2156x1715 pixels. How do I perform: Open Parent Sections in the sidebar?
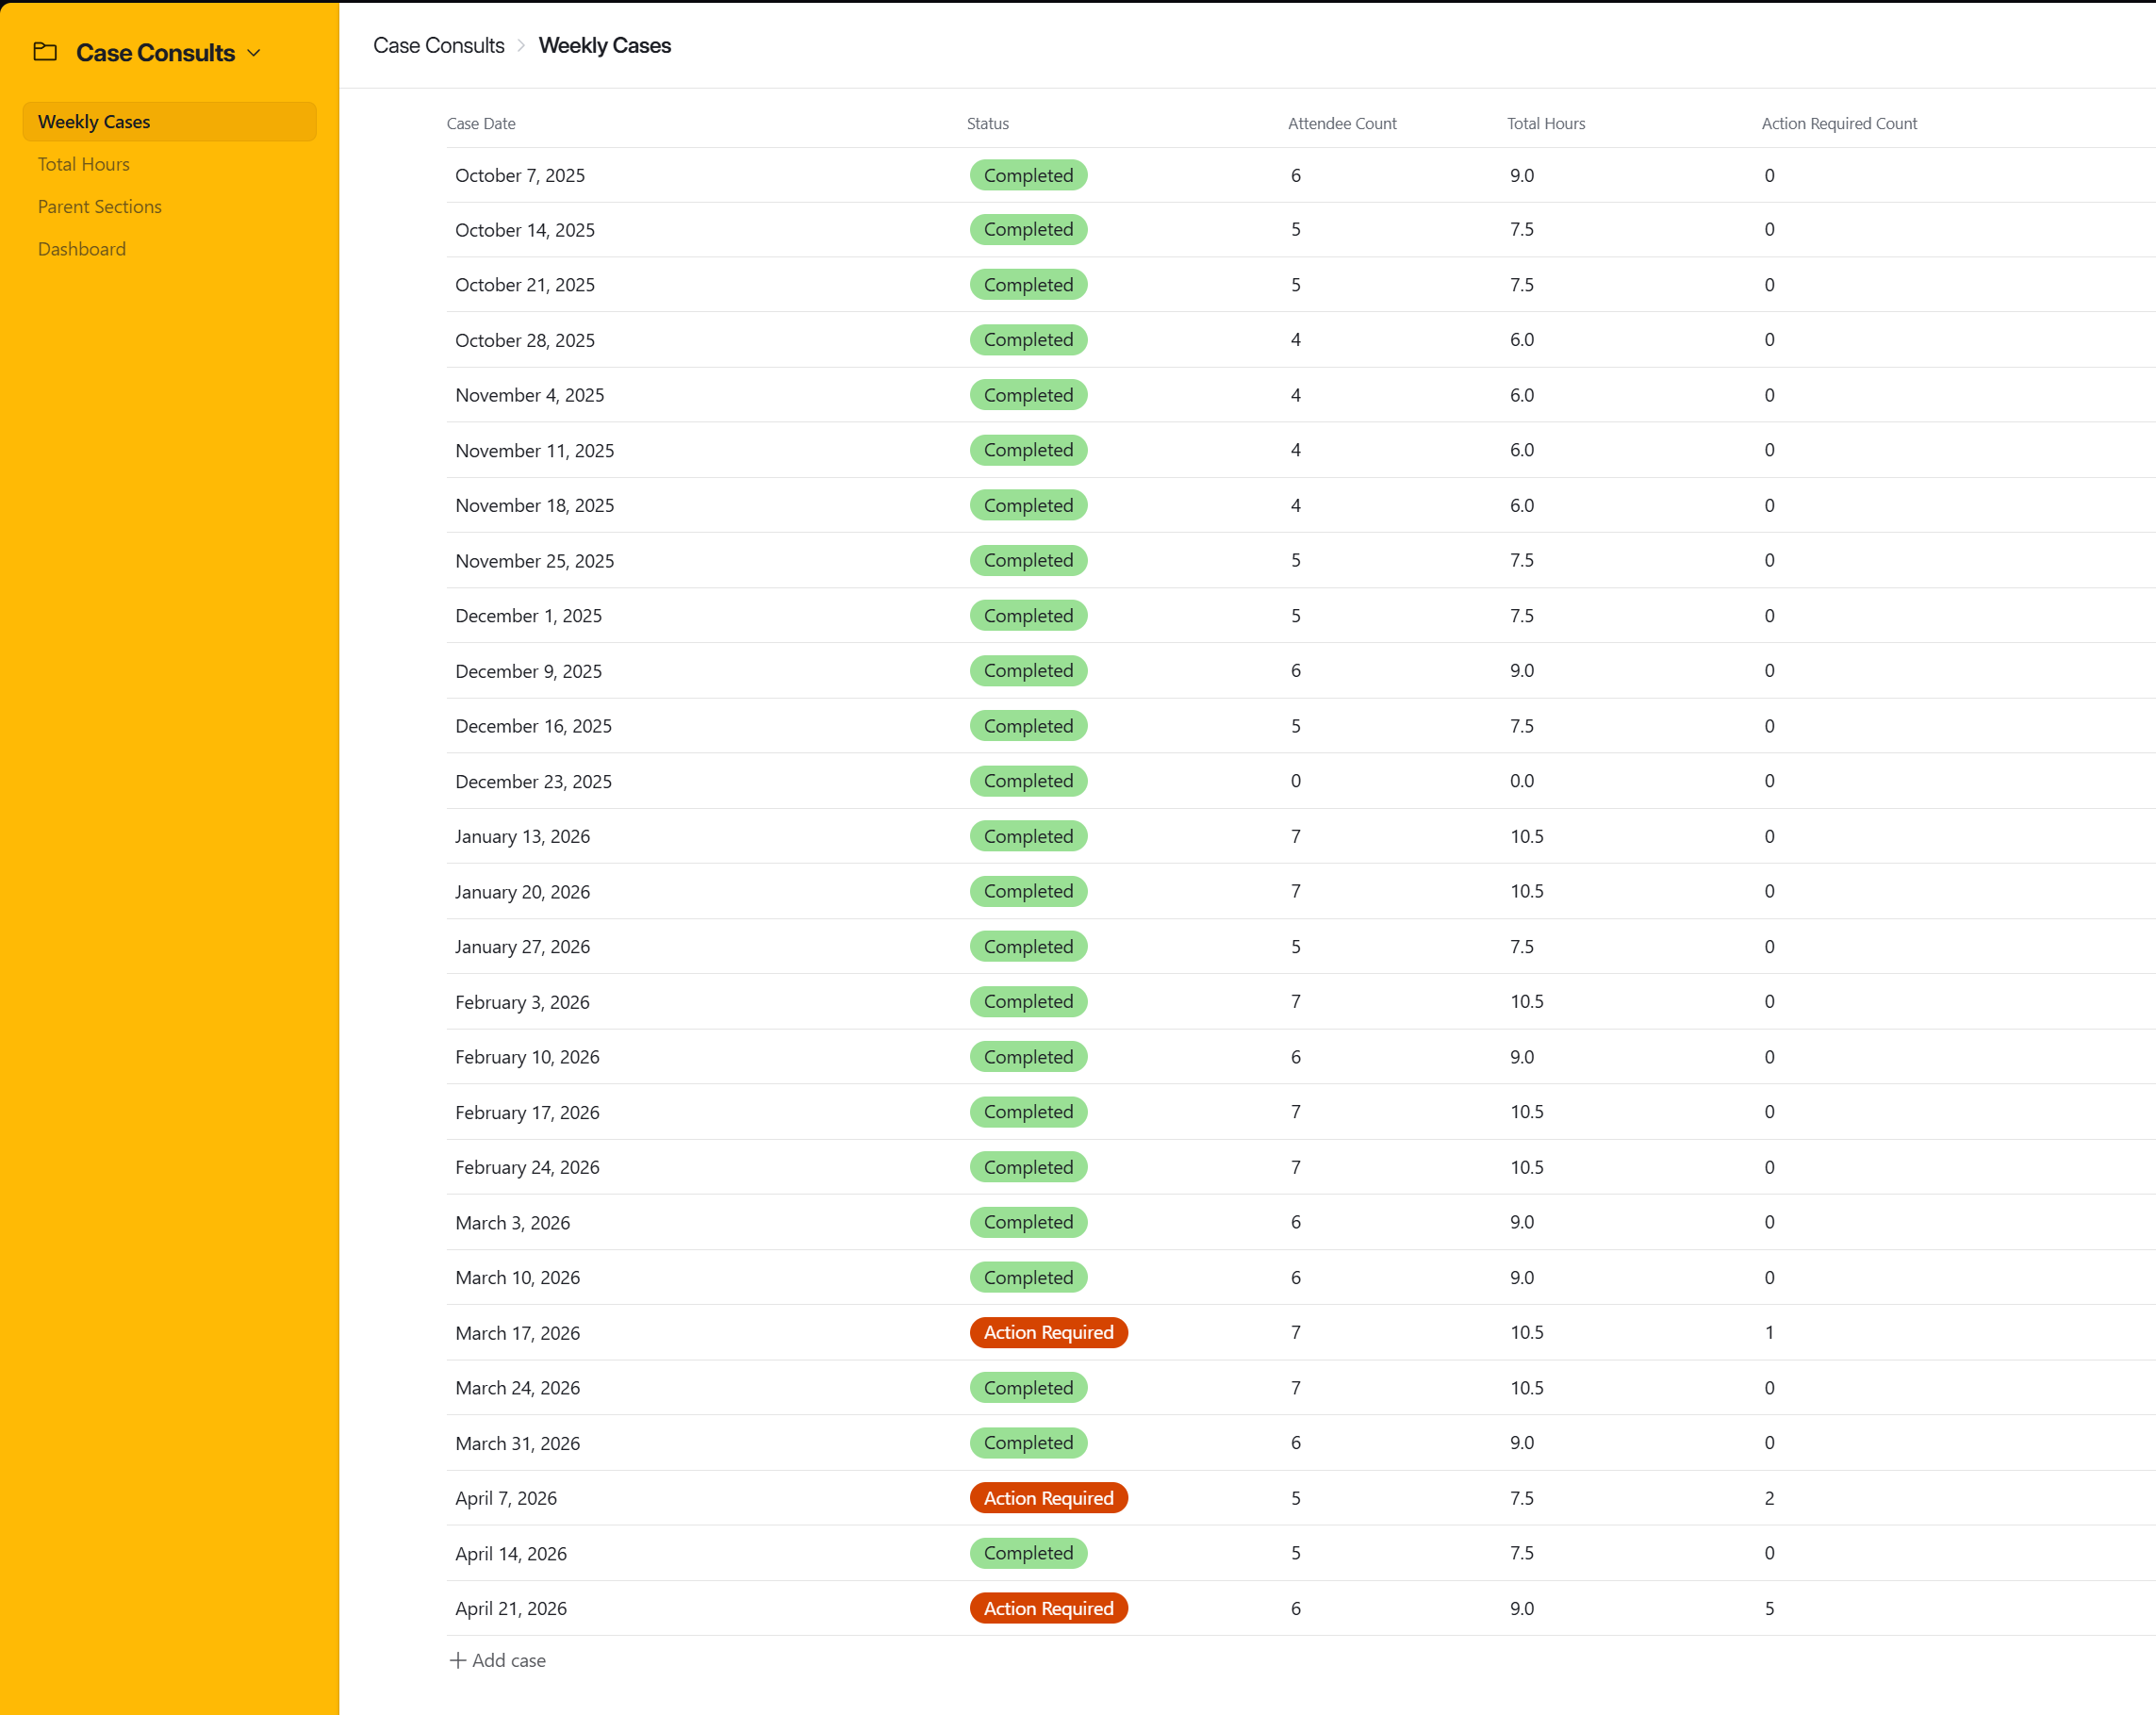100,207
